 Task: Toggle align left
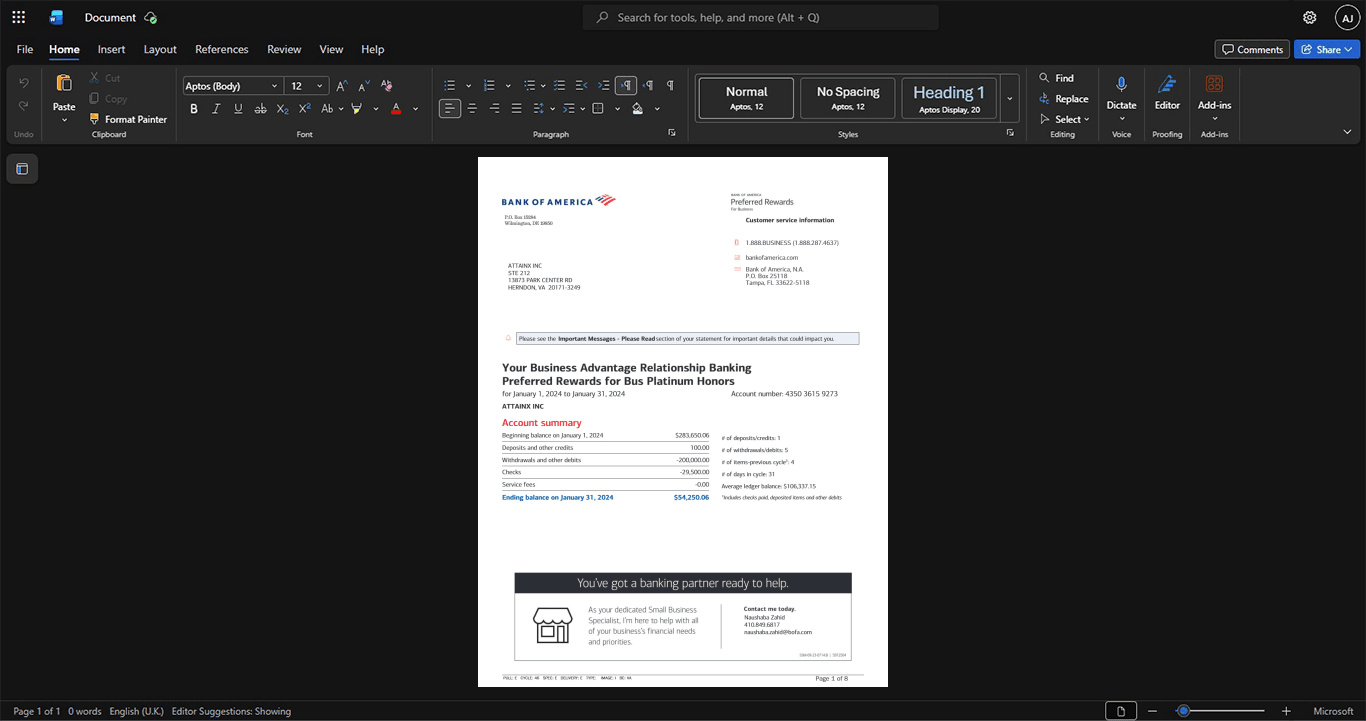click(450, 108)
